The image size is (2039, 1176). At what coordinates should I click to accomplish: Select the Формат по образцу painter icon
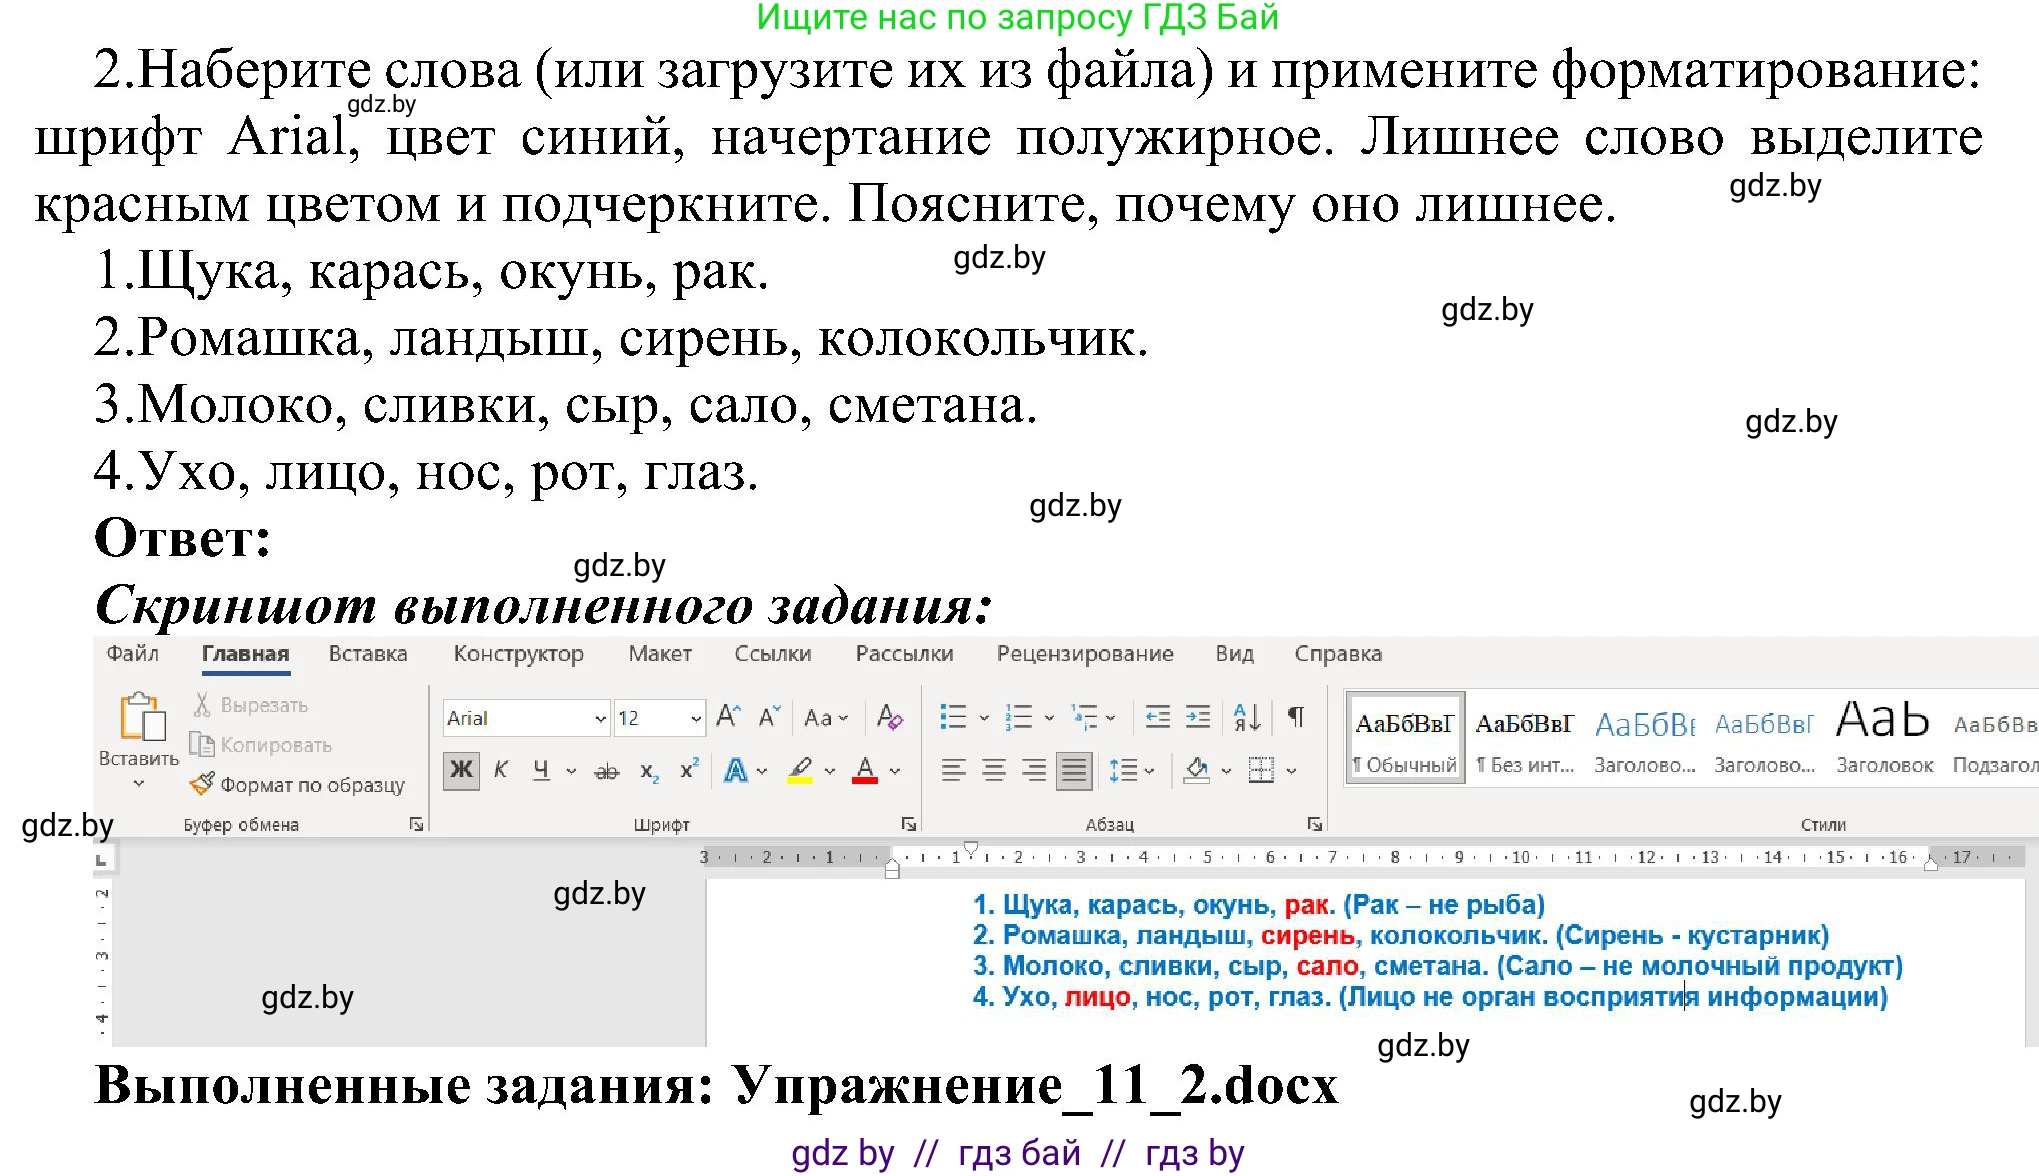201,785
